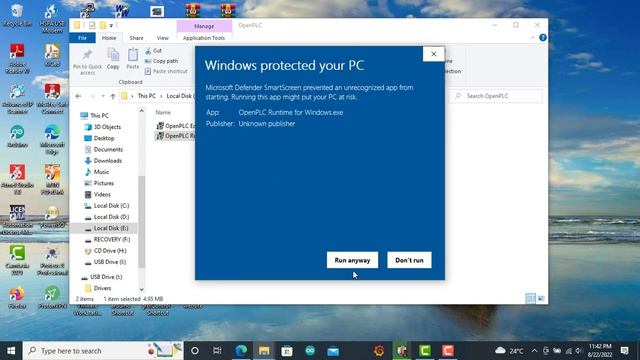The image size is (640, 360).
Task: Open notification center icon
Action: pyautogui.click(x=624, y=351)
